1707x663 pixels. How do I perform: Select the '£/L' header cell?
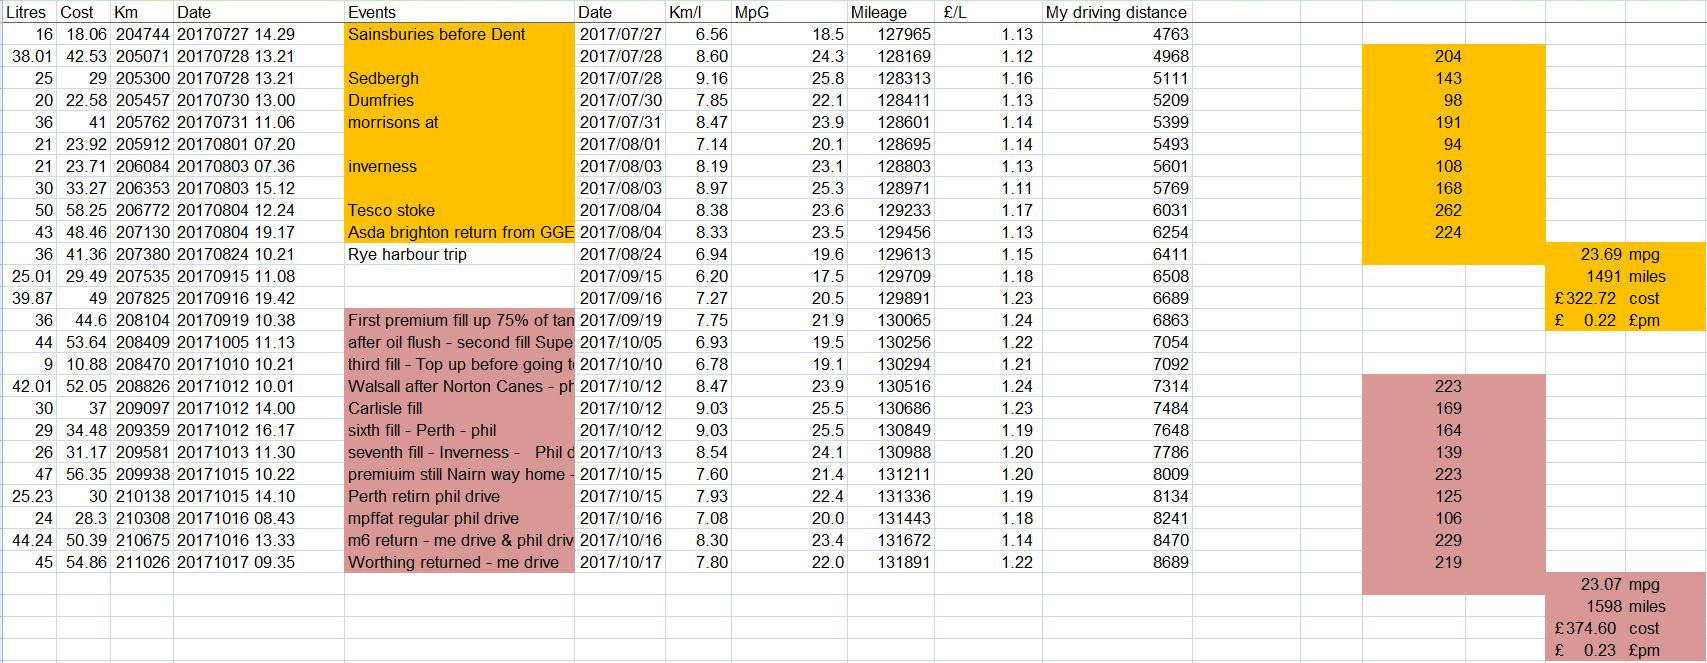coord(988,12)
